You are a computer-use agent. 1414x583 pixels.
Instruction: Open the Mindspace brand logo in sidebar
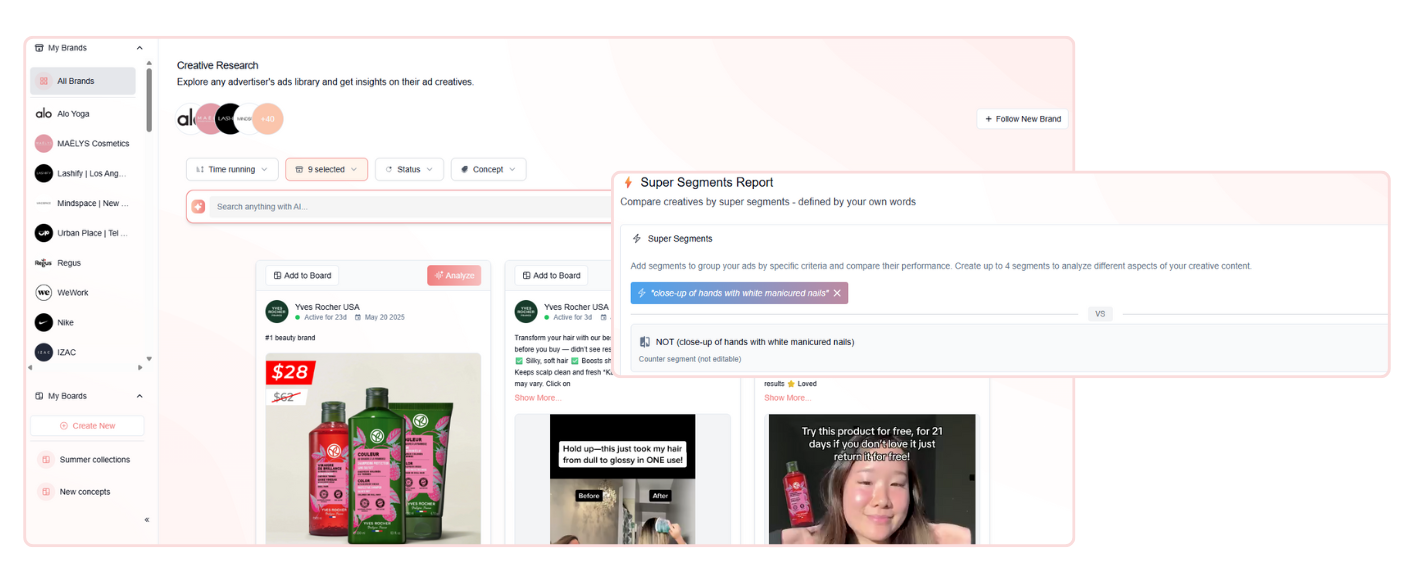click(x=44, y=203)
